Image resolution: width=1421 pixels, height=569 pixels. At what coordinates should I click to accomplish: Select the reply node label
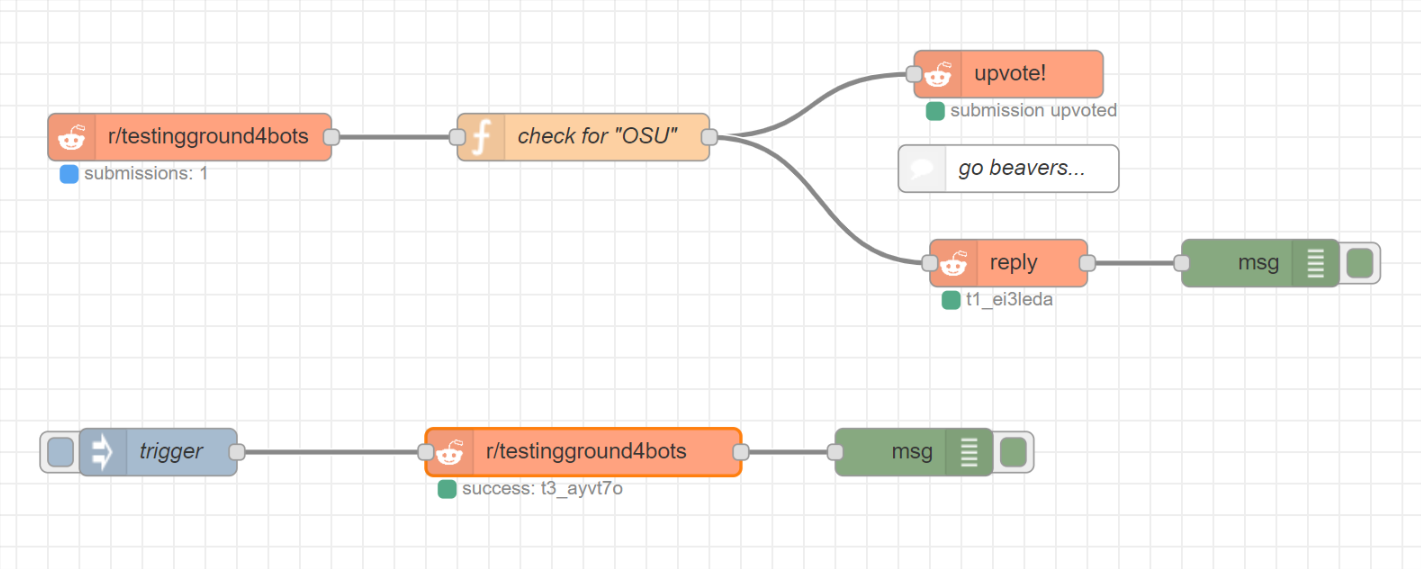[x=1013, y=263]
